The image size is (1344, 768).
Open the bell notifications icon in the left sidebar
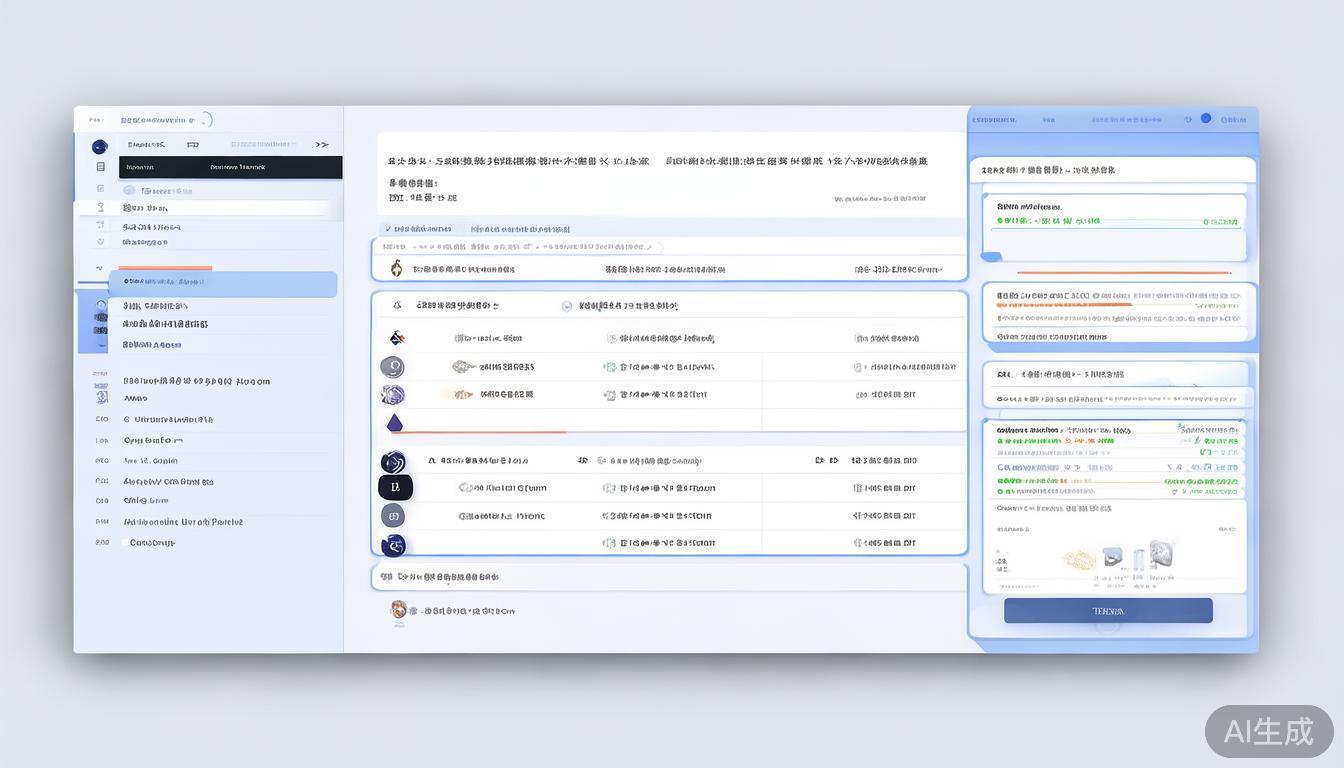click(99, 207)
